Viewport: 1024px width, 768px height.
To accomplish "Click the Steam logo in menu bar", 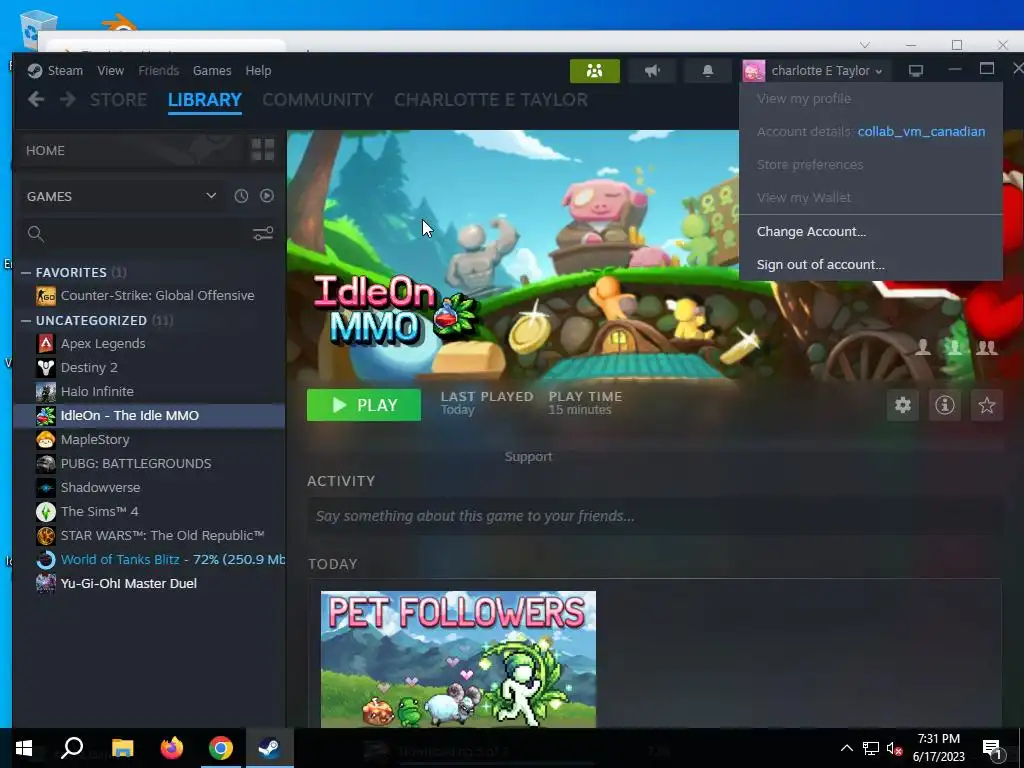I will pyautogui.click(x=35, y=71).
